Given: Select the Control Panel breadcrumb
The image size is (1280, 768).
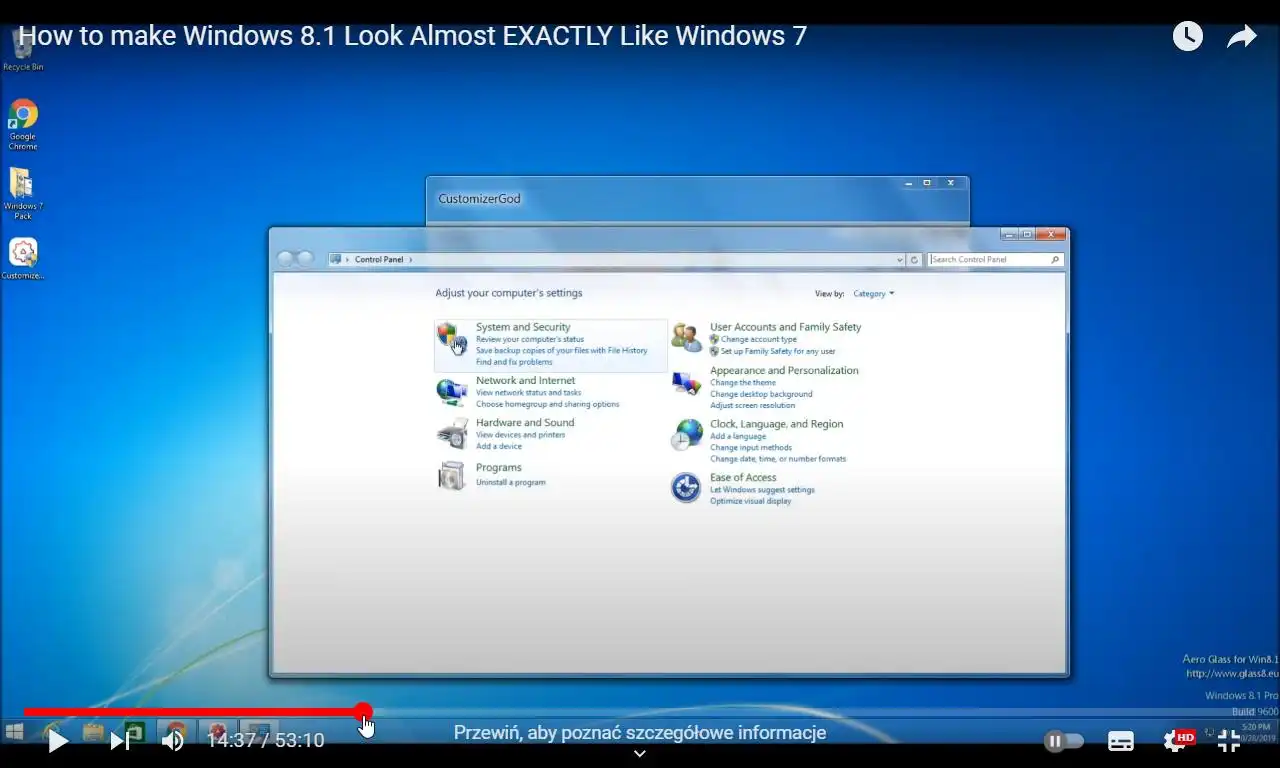Looking at the screenshot, I should point(379,260).
